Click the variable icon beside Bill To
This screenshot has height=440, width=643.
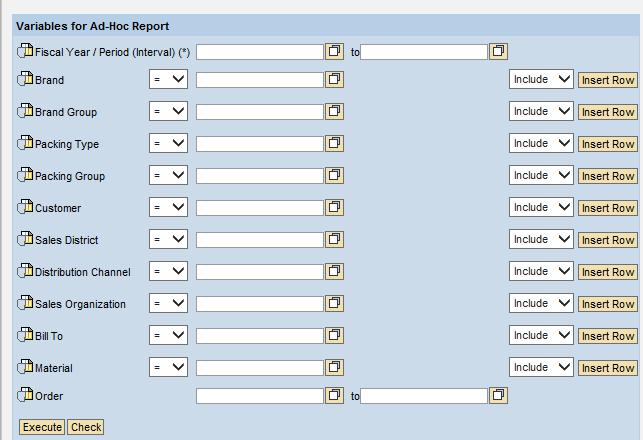point(25,335)
